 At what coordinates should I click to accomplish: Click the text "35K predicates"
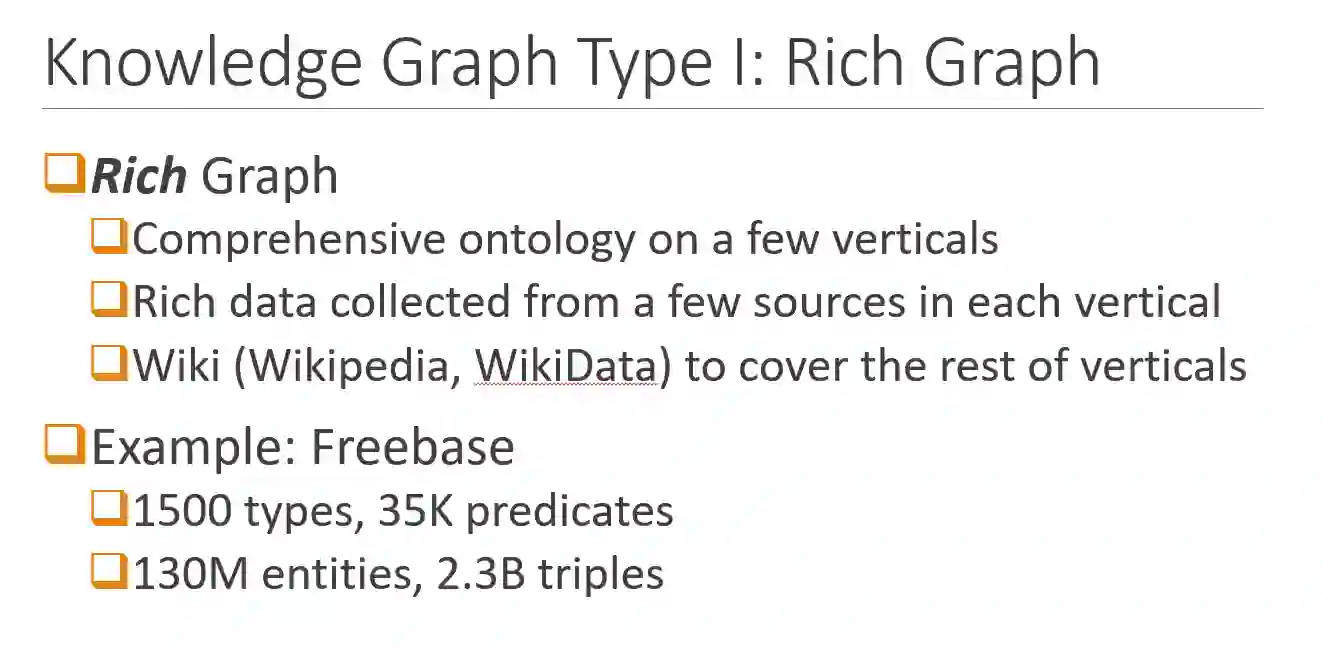click(526, 511)
